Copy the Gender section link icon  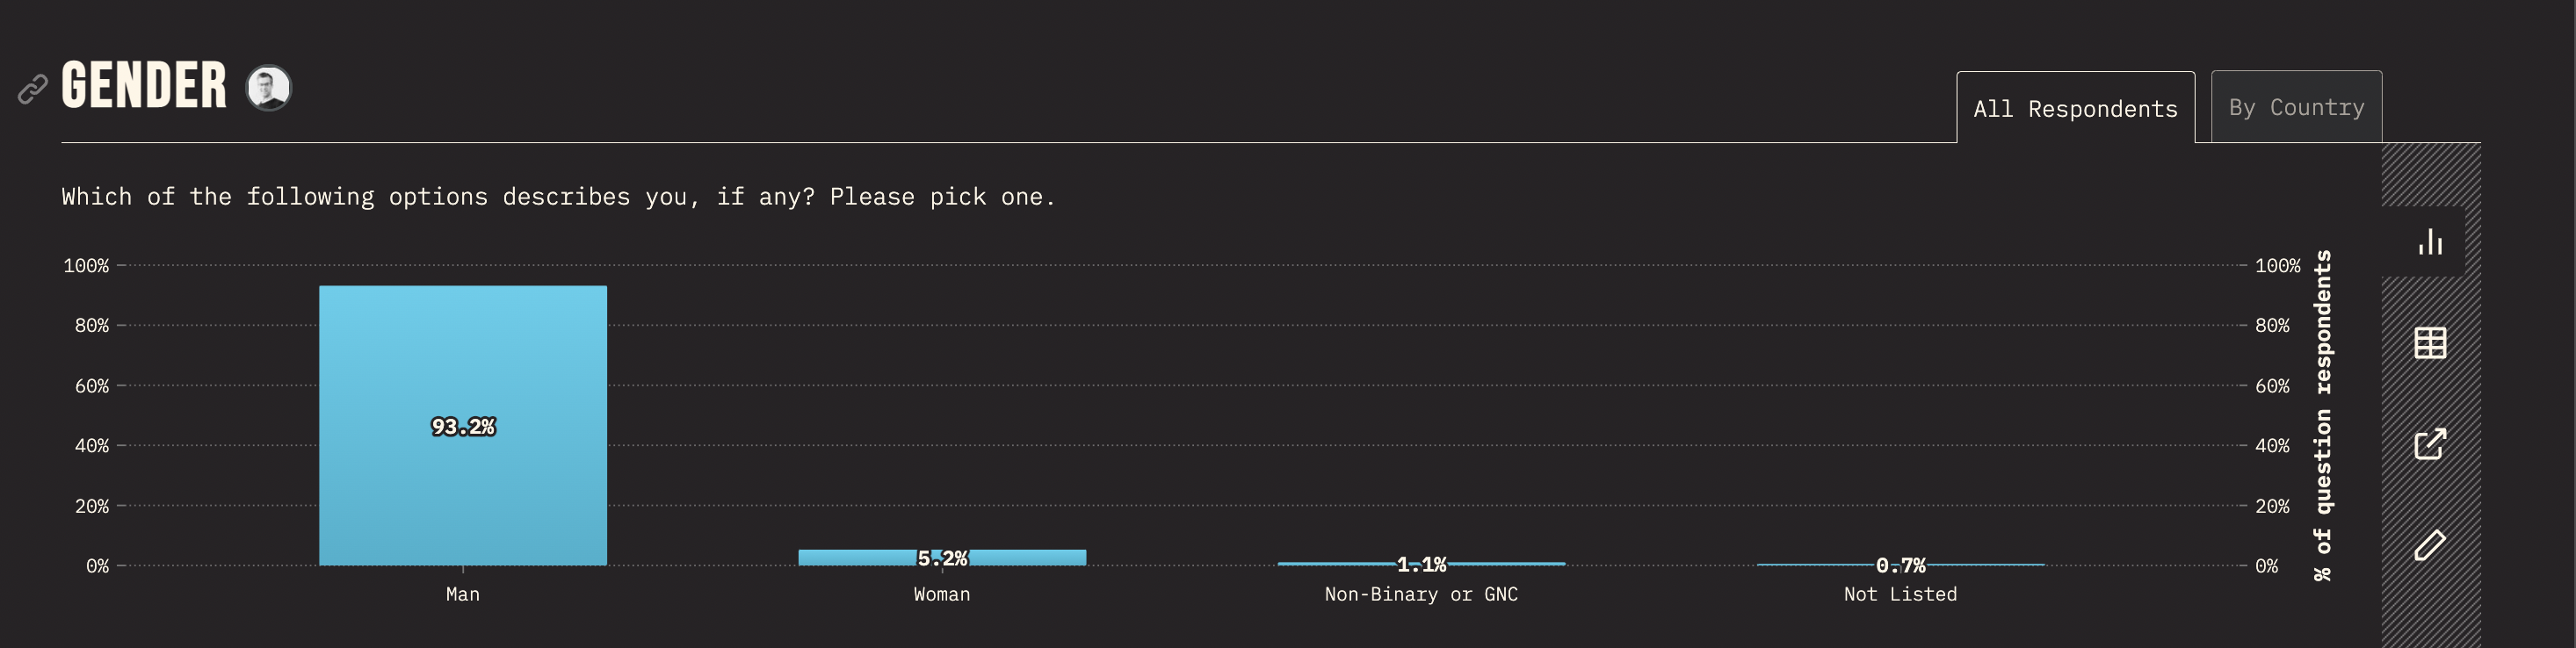(x=33, y=89)
